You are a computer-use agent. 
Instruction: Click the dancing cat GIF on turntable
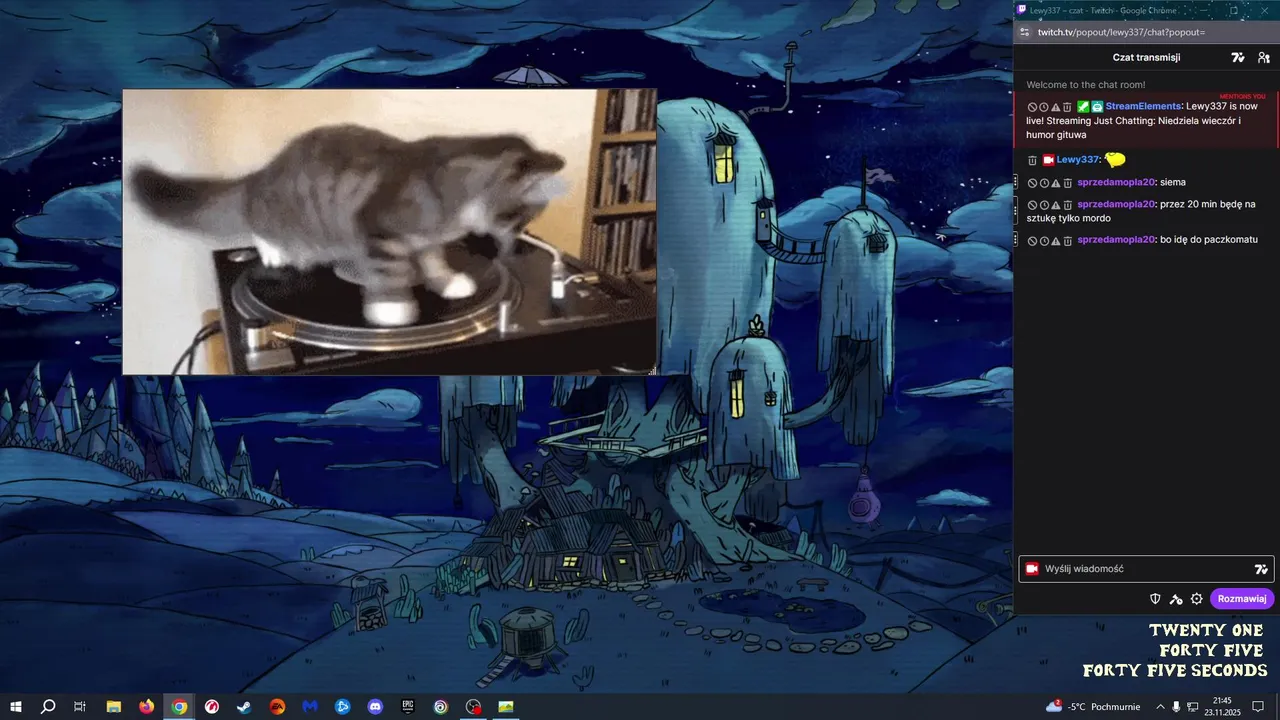pos(390,232)
